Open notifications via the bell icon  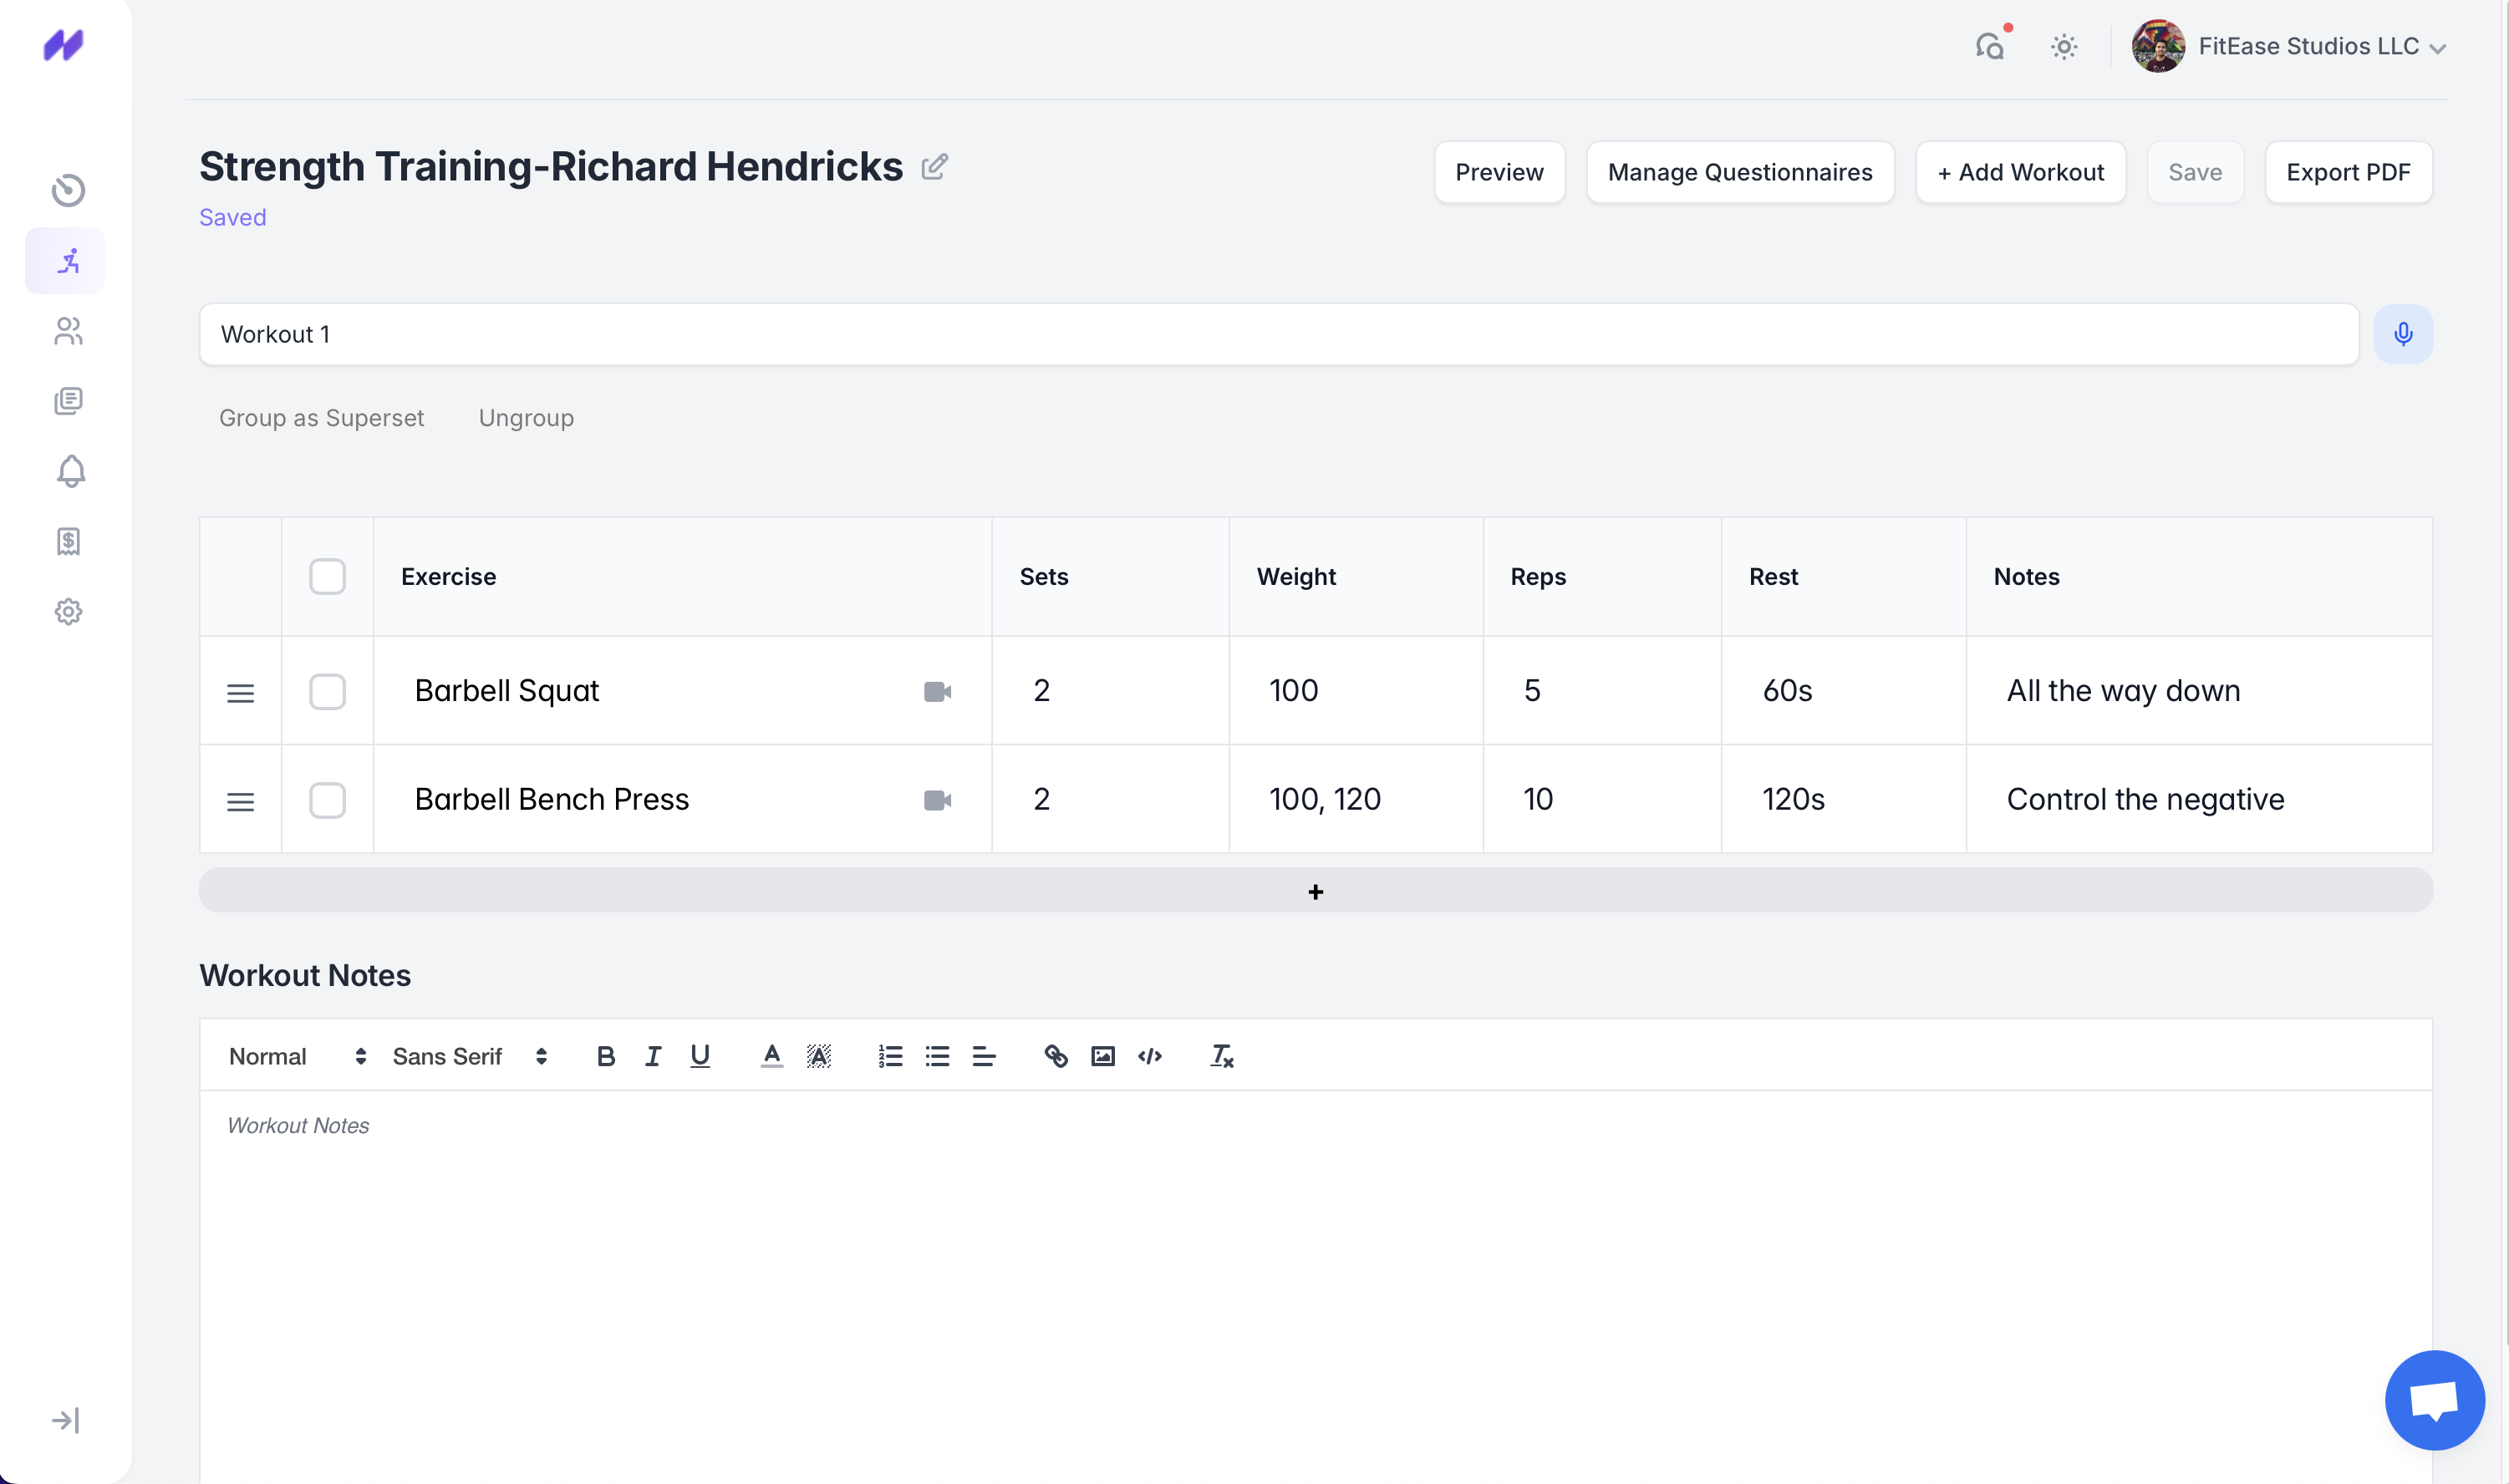click(x=69, y=471)
